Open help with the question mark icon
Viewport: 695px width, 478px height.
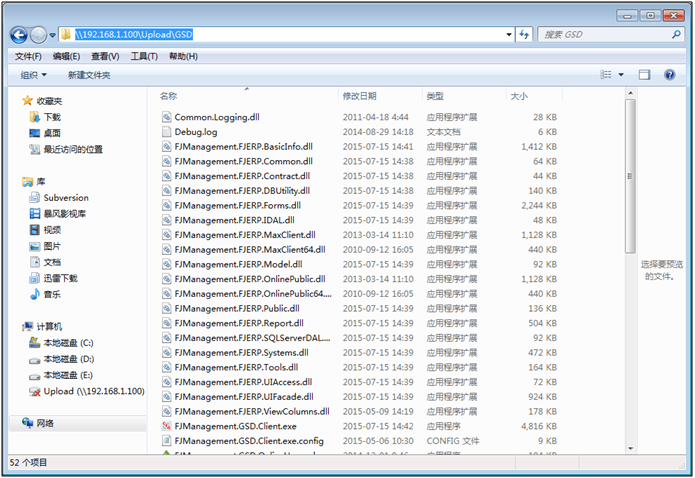(669, 74)
